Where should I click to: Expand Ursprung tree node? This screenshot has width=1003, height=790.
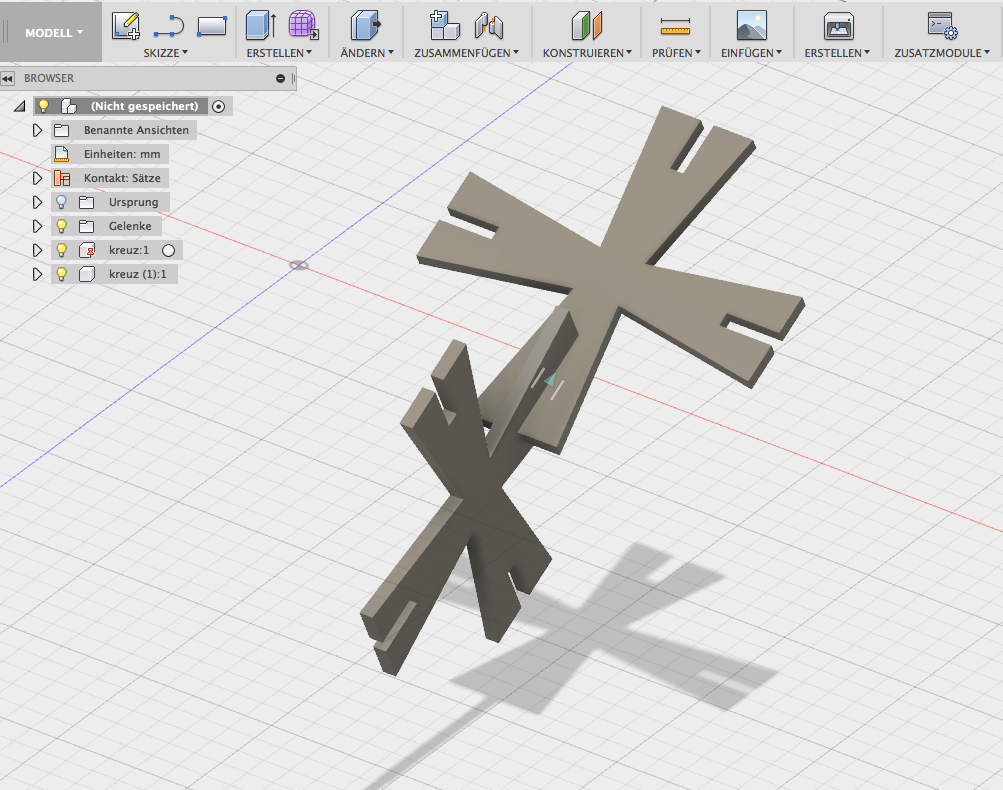37,202
